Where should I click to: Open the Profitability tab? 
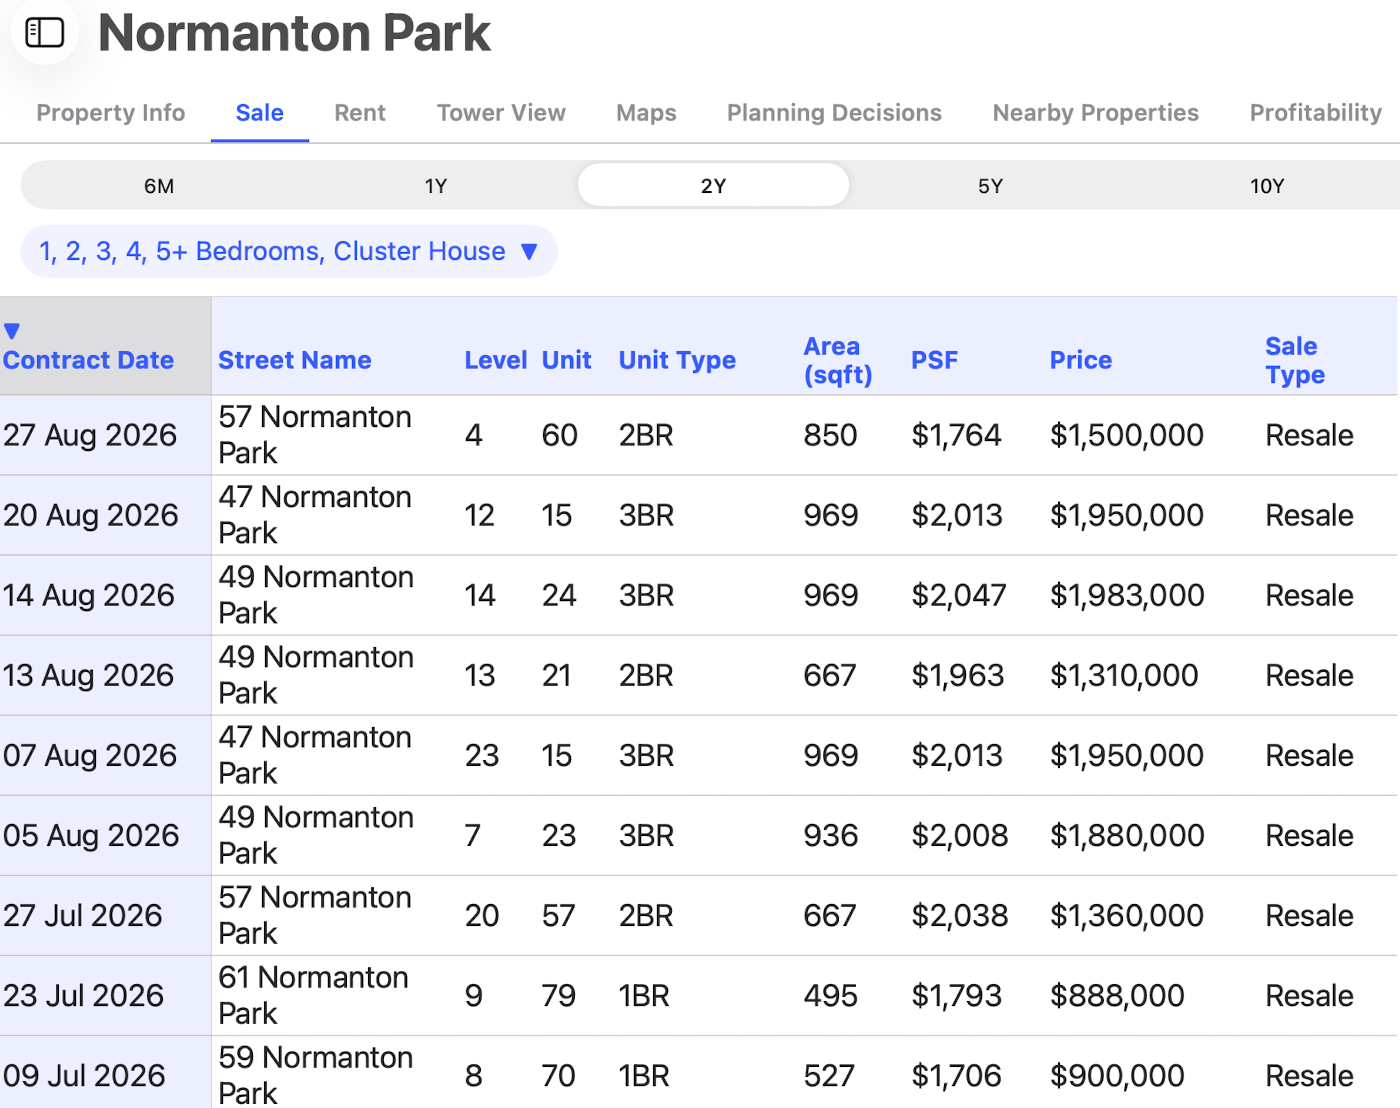point(1315,113)
